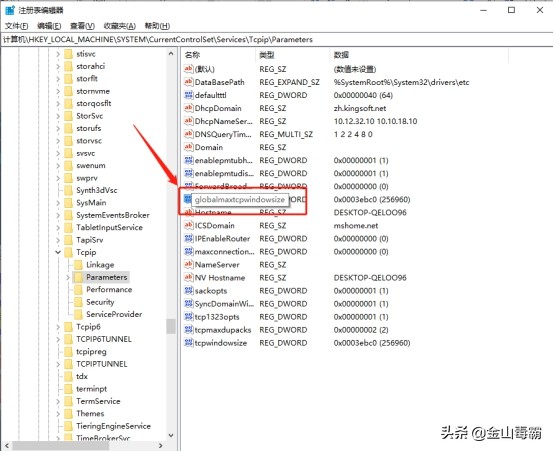Click the tcp1323opts DWORD icon
The height and width of the screenshot is (452, 554).
click(189, 317)
